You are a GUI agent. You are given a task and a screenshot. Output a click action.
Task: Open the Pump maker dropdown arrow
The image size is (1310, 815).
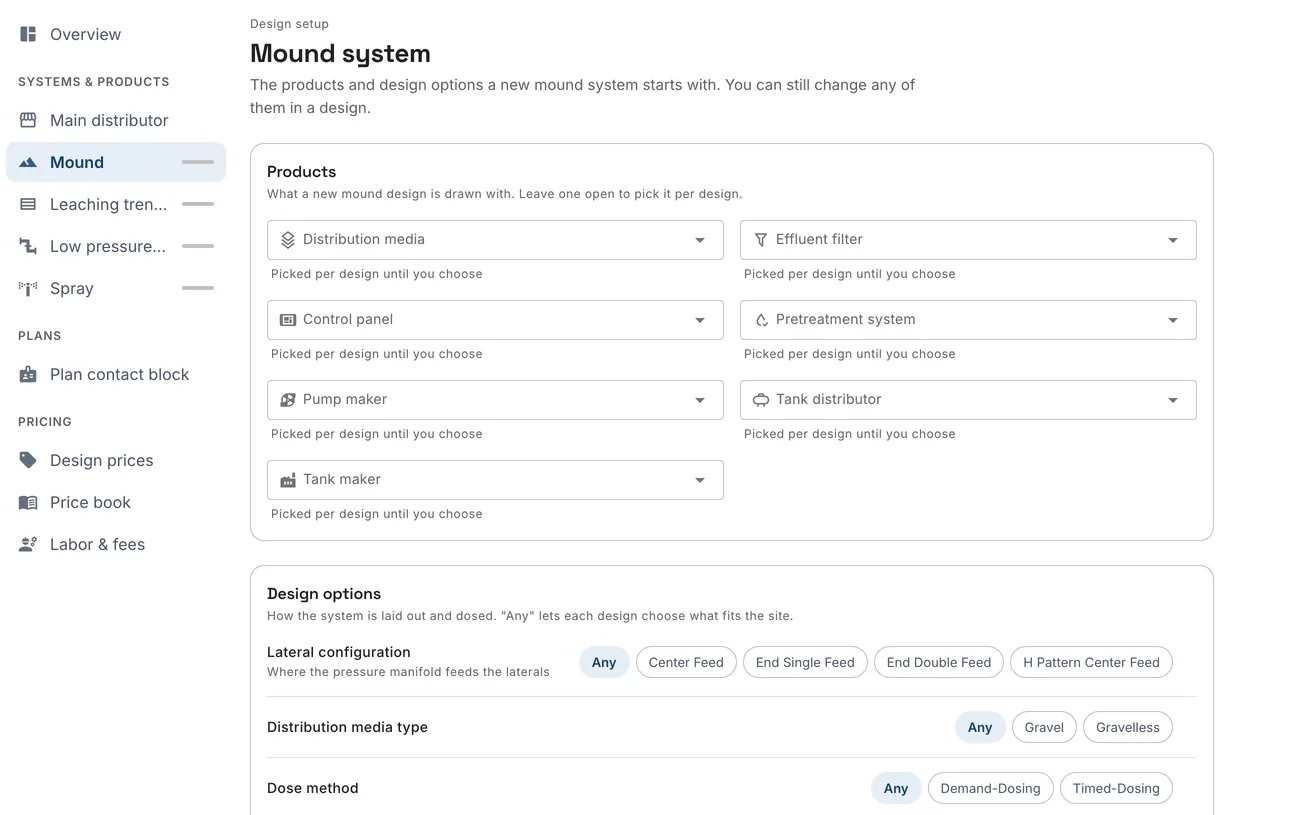click(x=700, y=400)
